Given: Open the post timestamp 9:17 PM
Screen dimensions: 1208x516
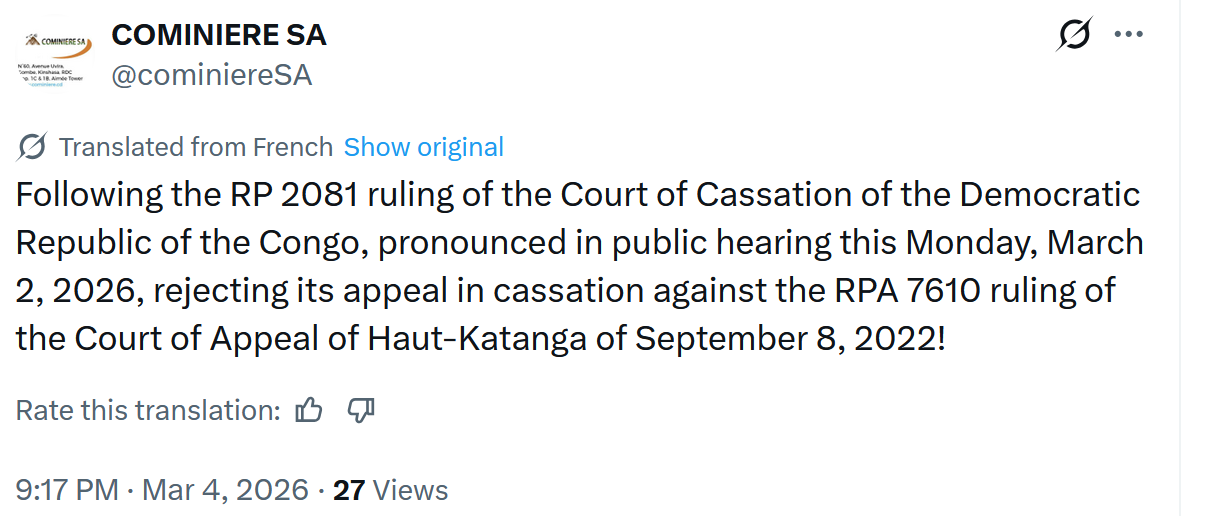Looking at the screenshot, I should 66,490.
